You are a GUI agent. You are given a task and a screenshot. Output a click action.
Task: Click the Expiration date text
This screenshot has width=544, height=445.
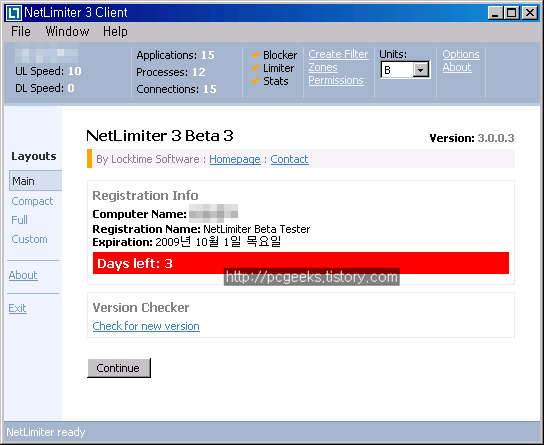click(x=187, y=242)
